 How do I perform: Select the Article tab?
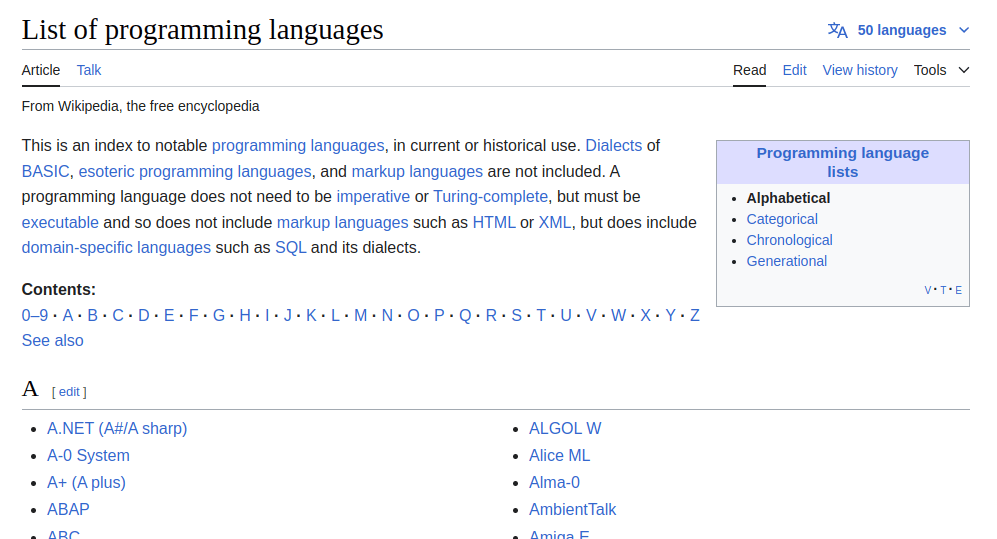click(41, 70)
